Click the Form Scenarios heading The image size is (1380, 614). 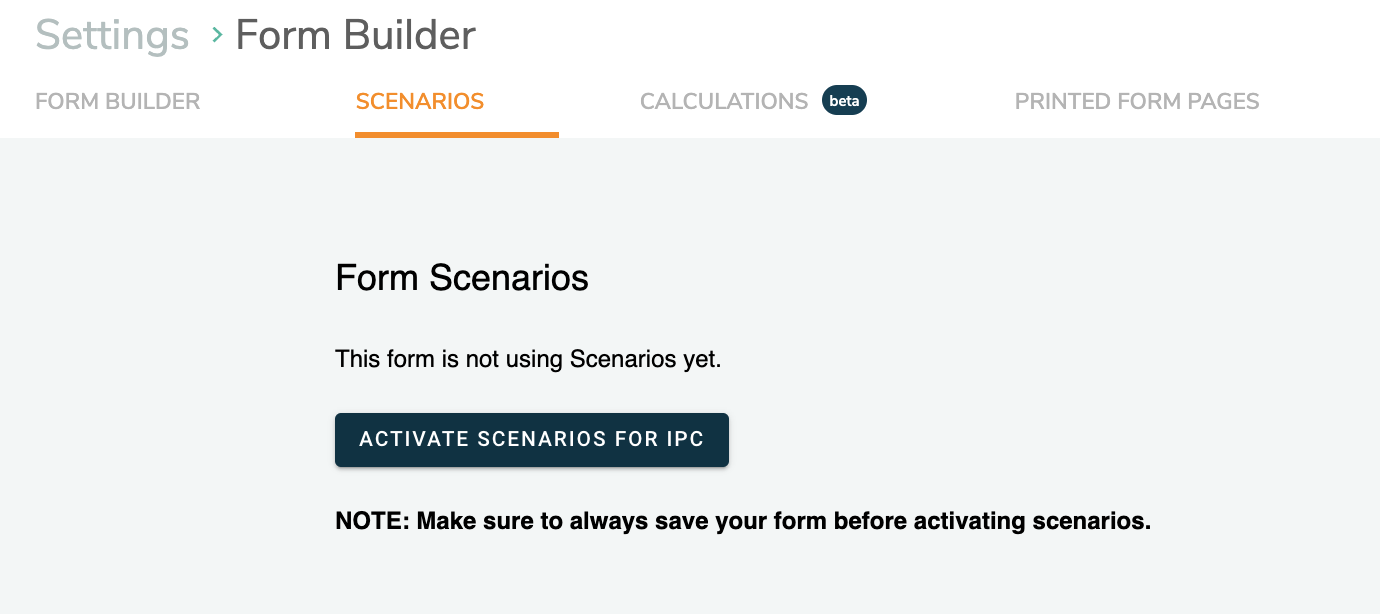click(x=462, y=277)
